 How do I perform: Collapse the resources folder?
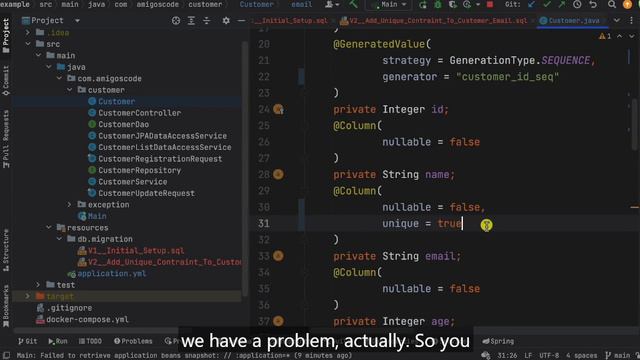pos(49,227)
